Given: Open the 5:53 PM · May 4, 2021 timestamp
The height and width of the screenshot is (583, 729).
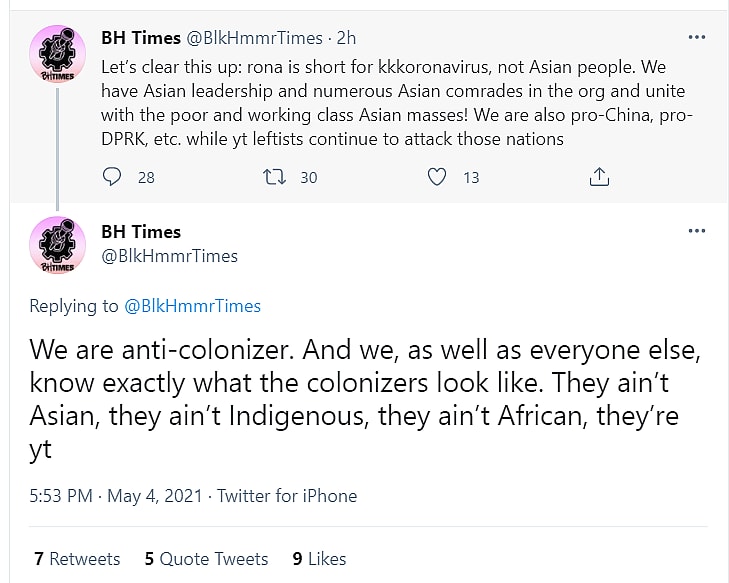Looking at the screenshot, I should click(116, 495).
